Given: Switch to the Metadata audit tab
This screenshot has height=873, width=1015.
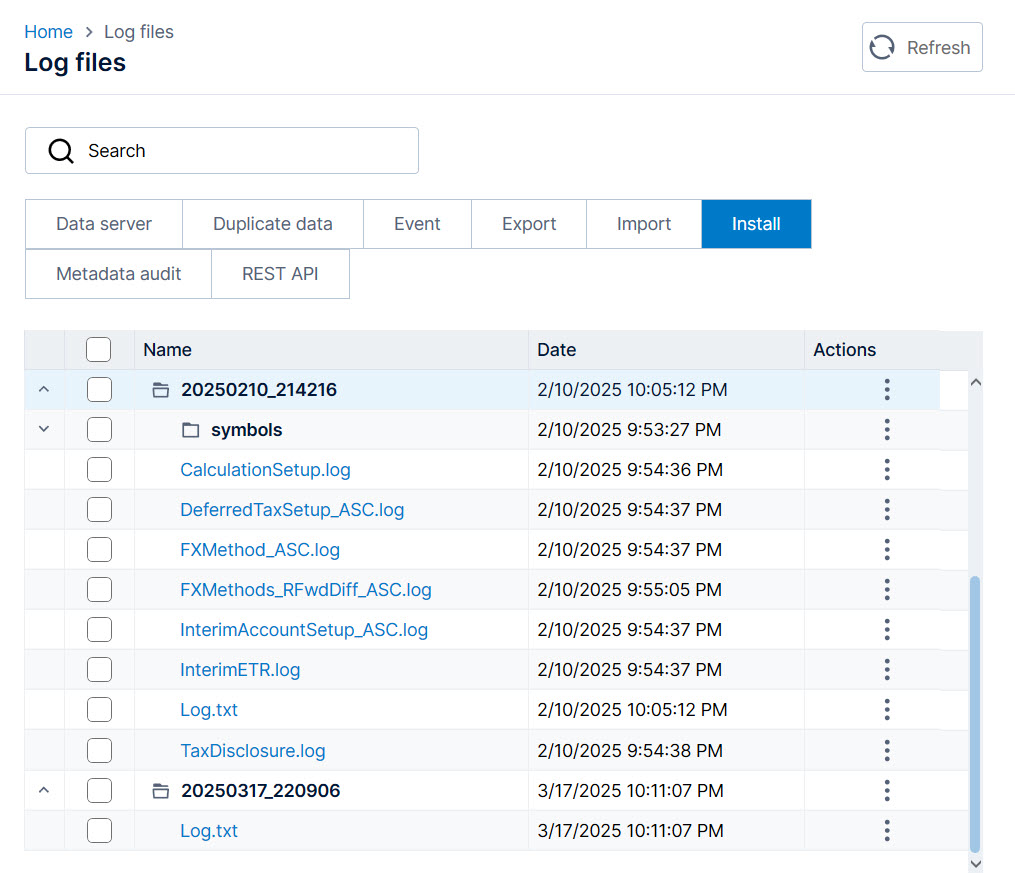Looking at the screenshot, I should [118, 274].
